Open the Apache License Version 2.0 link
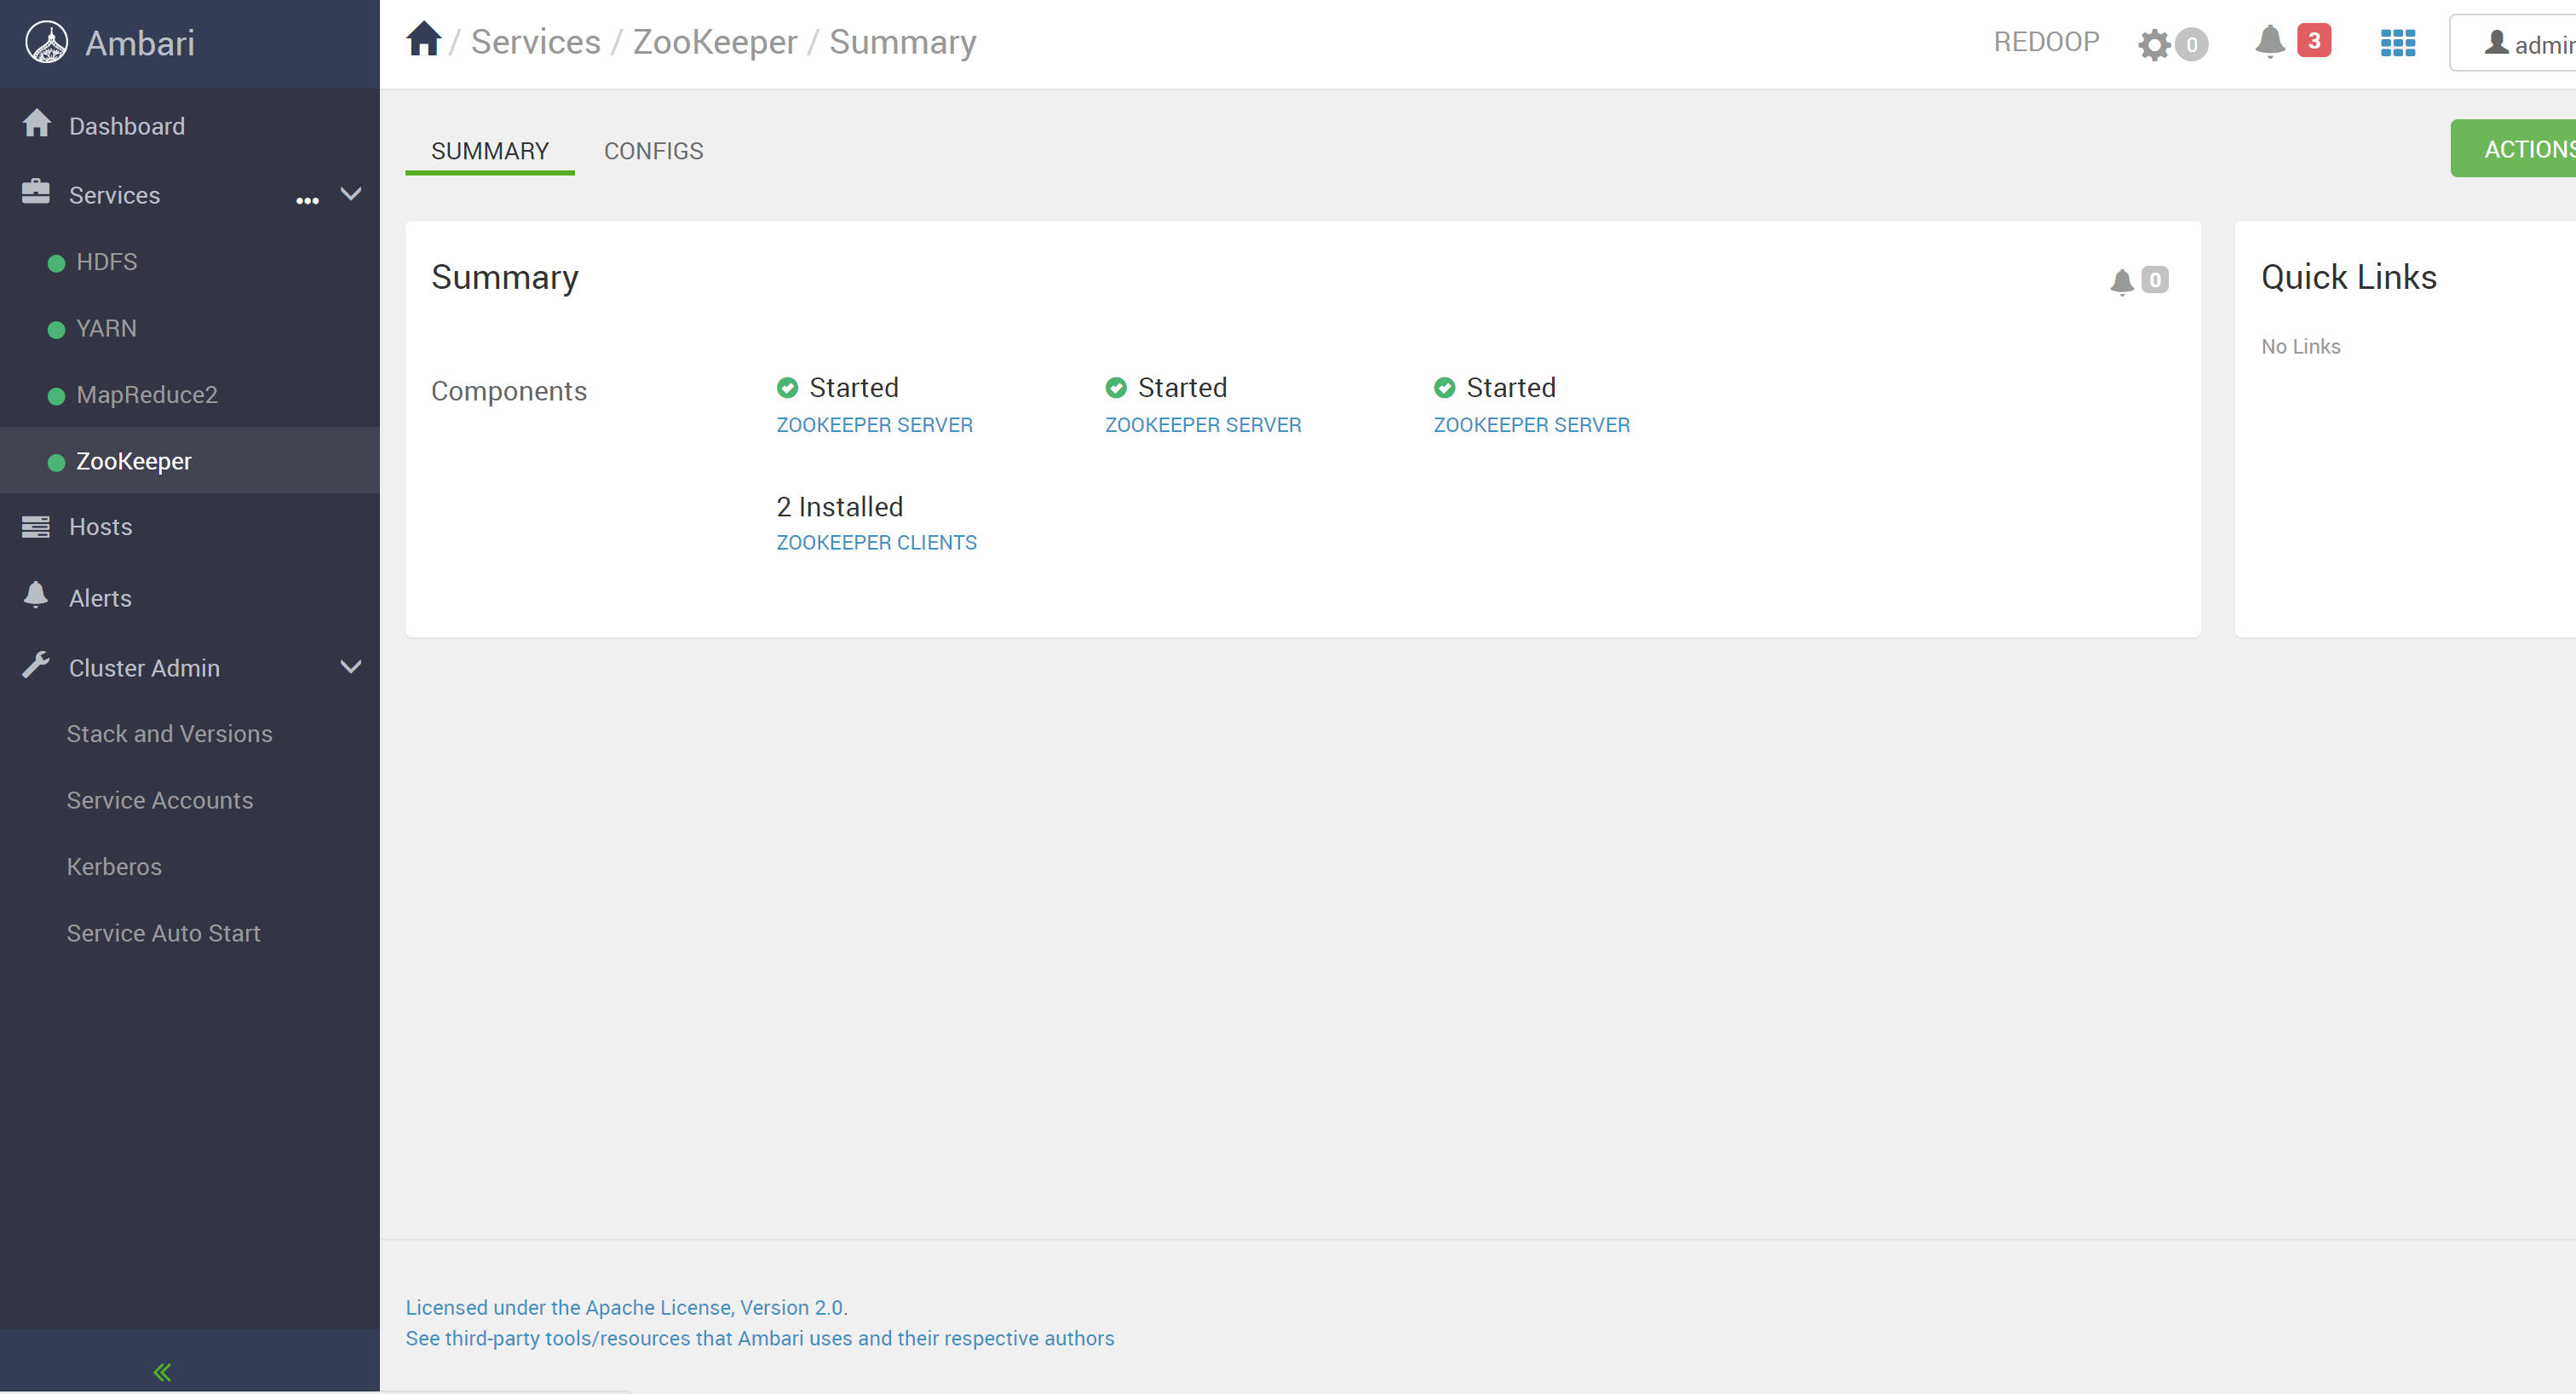The height and width of the screenshot is (1394, 2576). pyautogui.click(x=626, y=1307)
